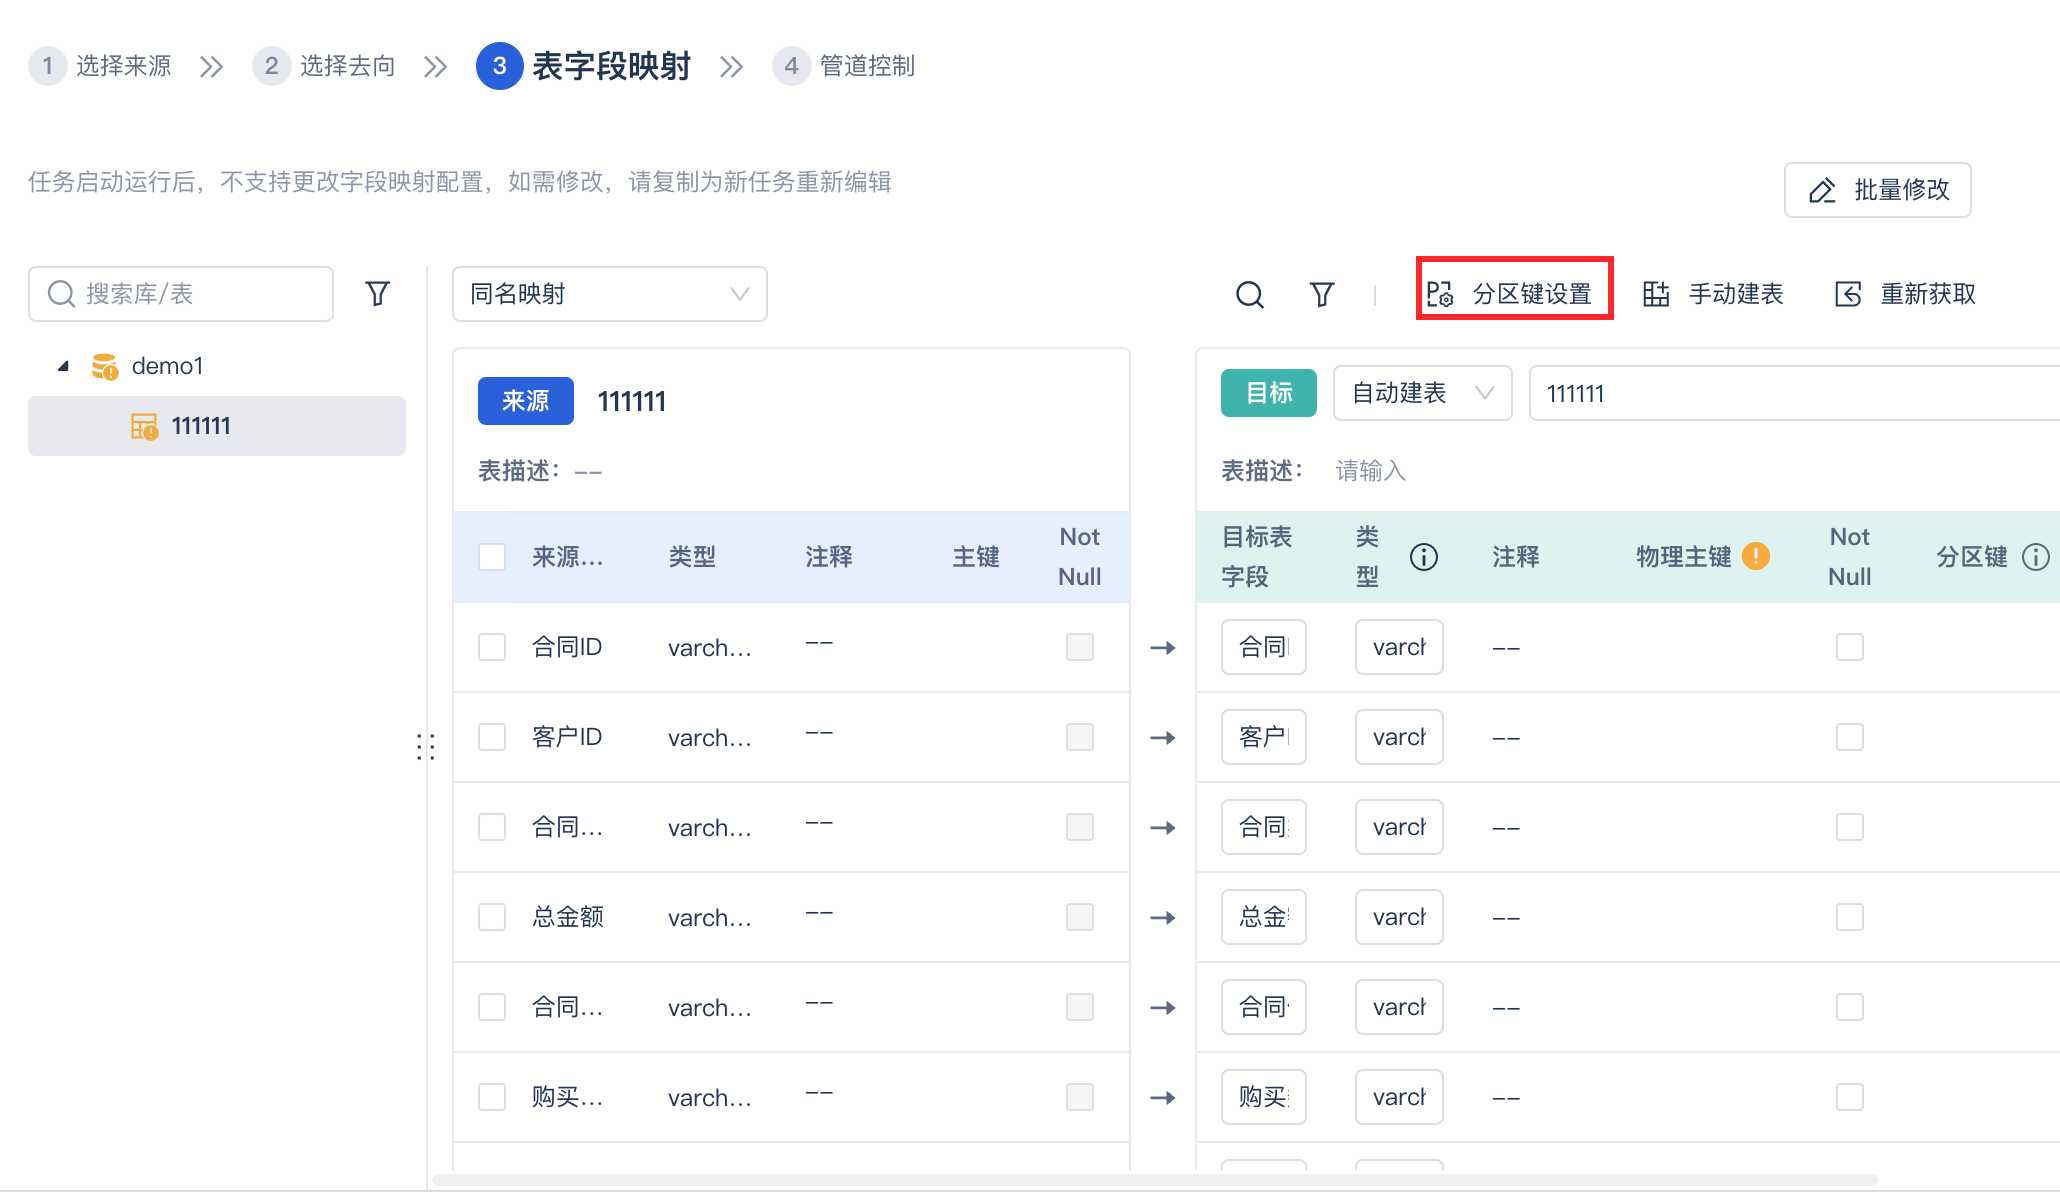Open the 自动建表 dropdown
The image size is (2060, 1194).
[x=1421, y=393]
